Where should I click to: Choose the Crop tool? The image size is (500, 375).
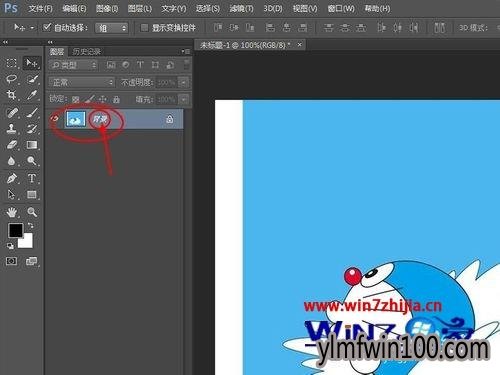[12, 95]
